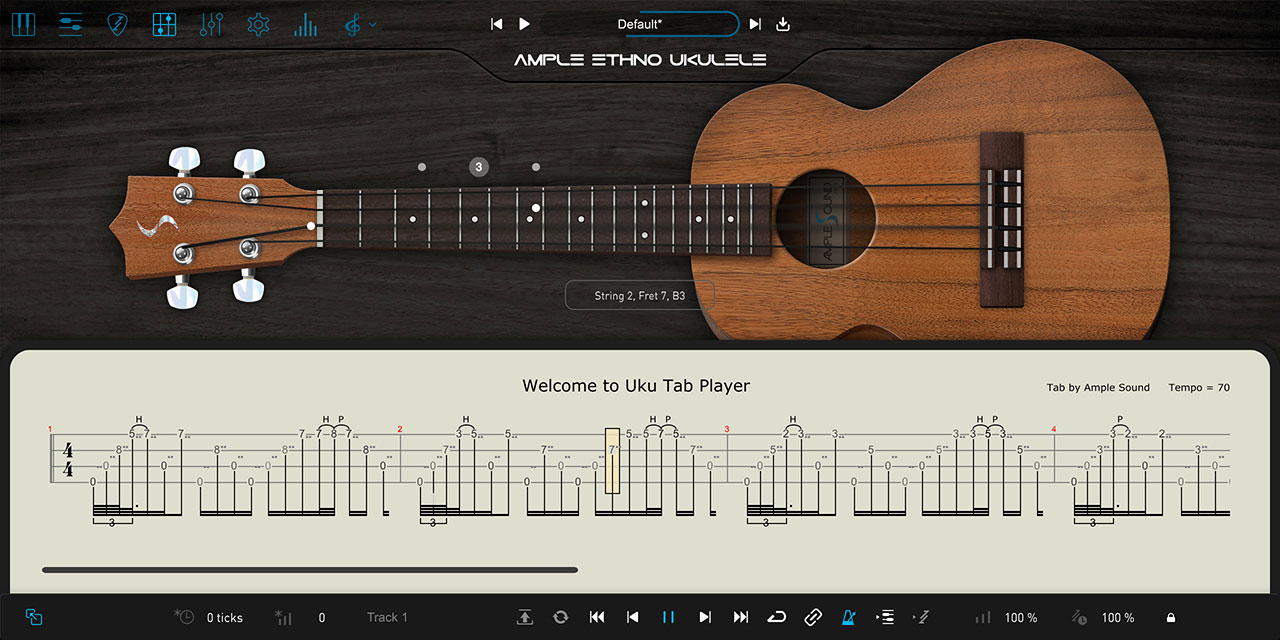The image size is (1280, 640).
Task: Toggle the lock icon at bottom right
Action: click(x=1170, y=618)
